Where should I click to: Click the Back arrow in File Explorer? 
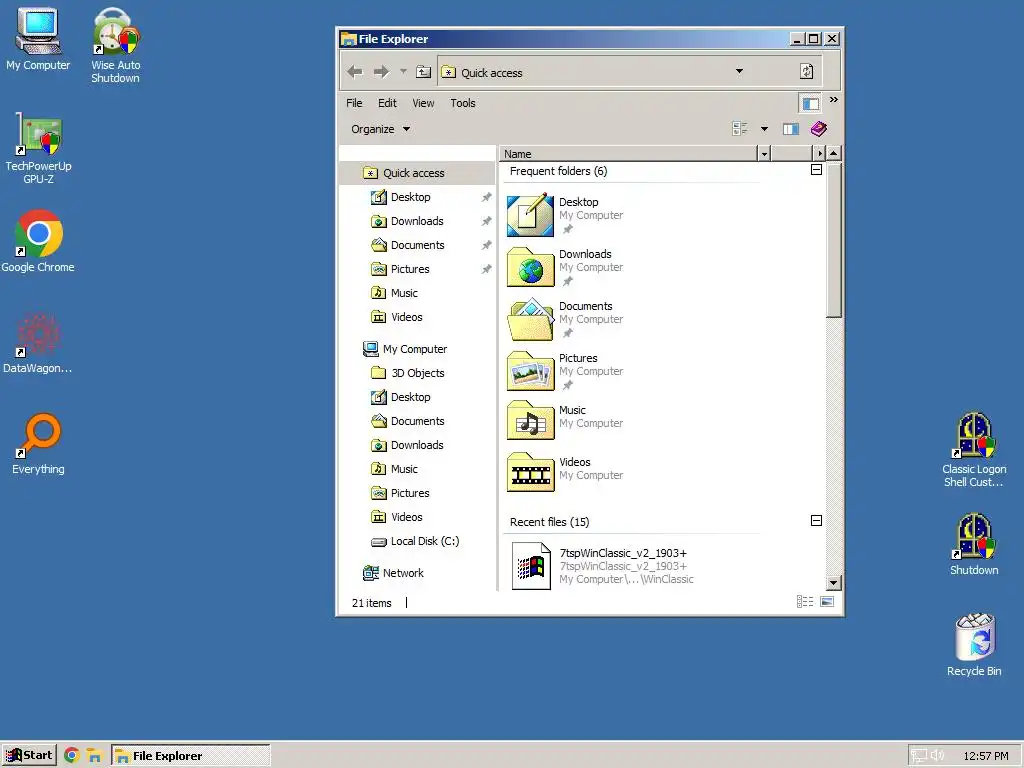[355, 72]
